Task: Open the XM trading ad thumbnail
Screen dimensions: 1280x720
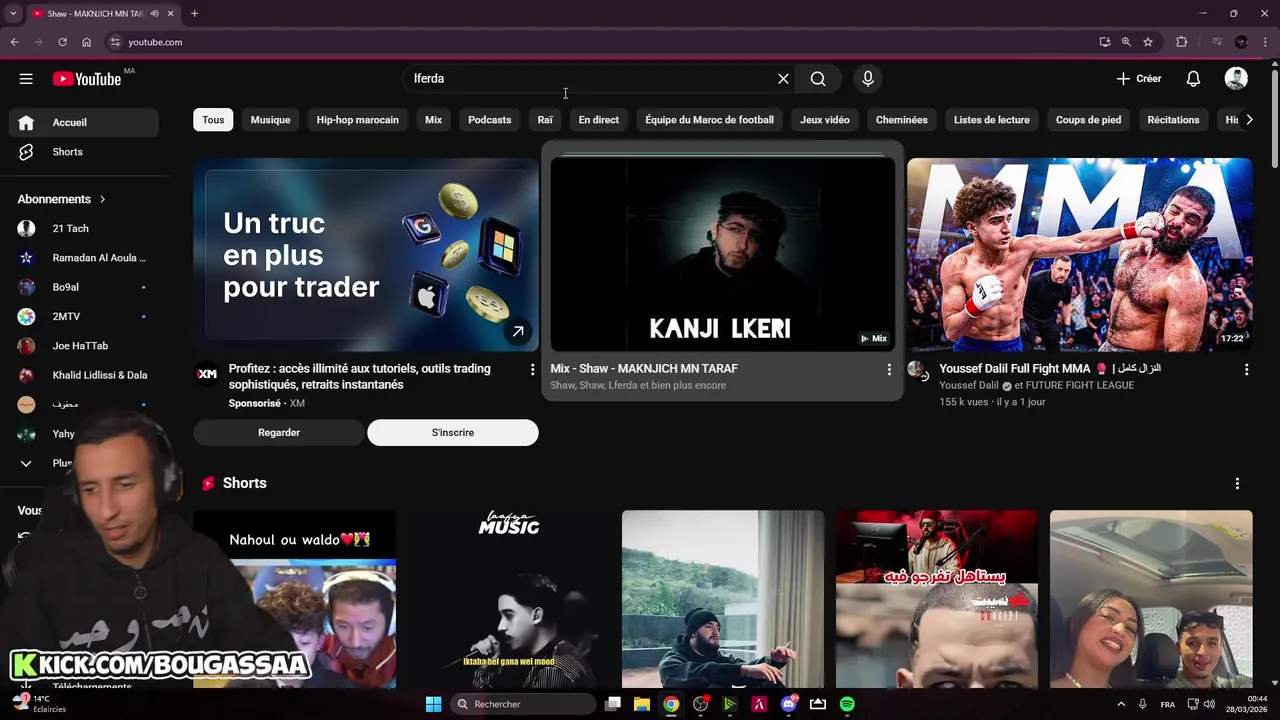Action: (366, 255)
